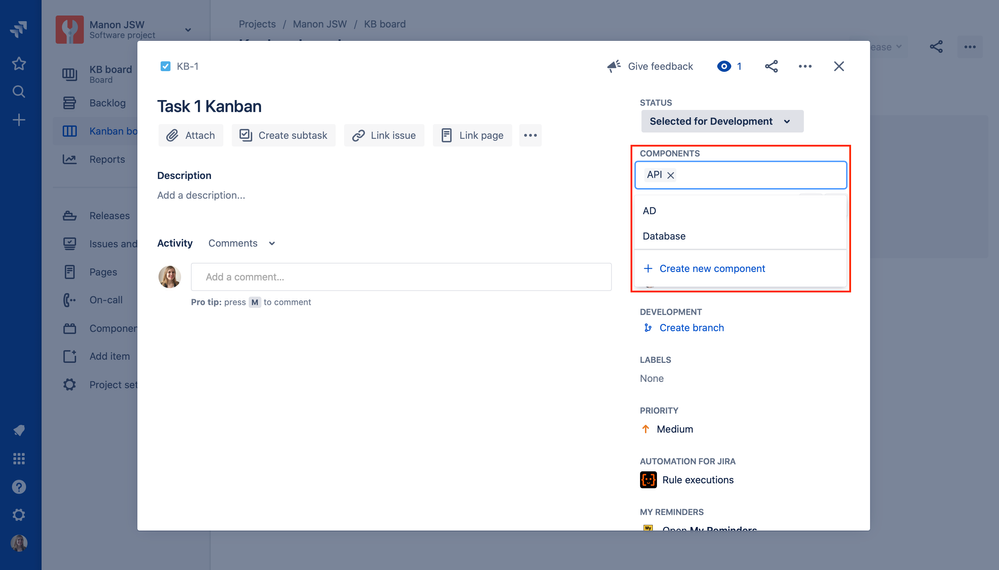Open Selected for Development status dropdown

[x=722, y=121]
